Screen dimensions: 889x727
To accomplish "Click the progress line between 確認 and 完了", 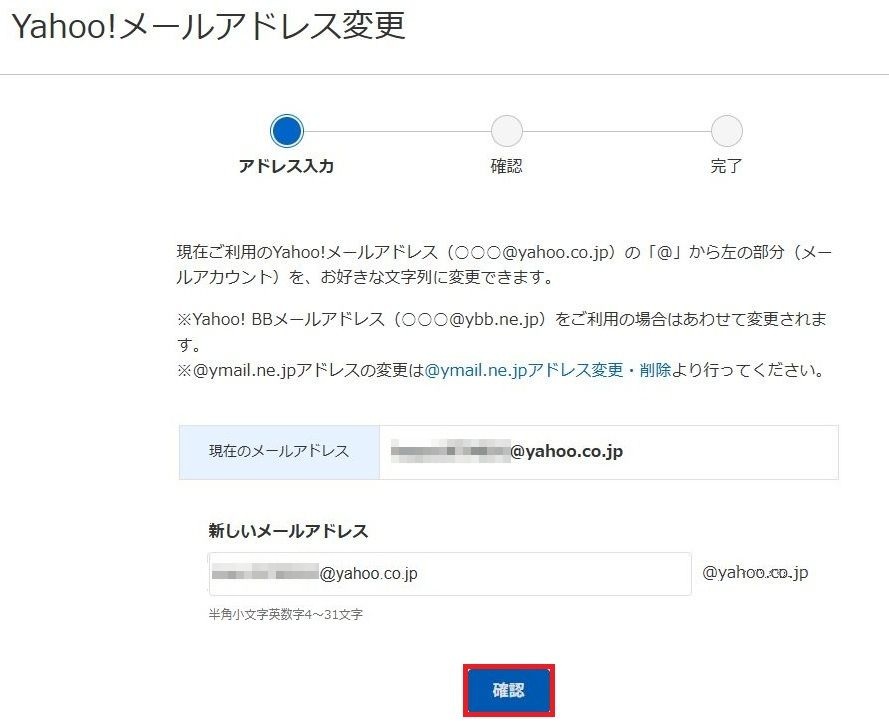I will pos(617,131).
